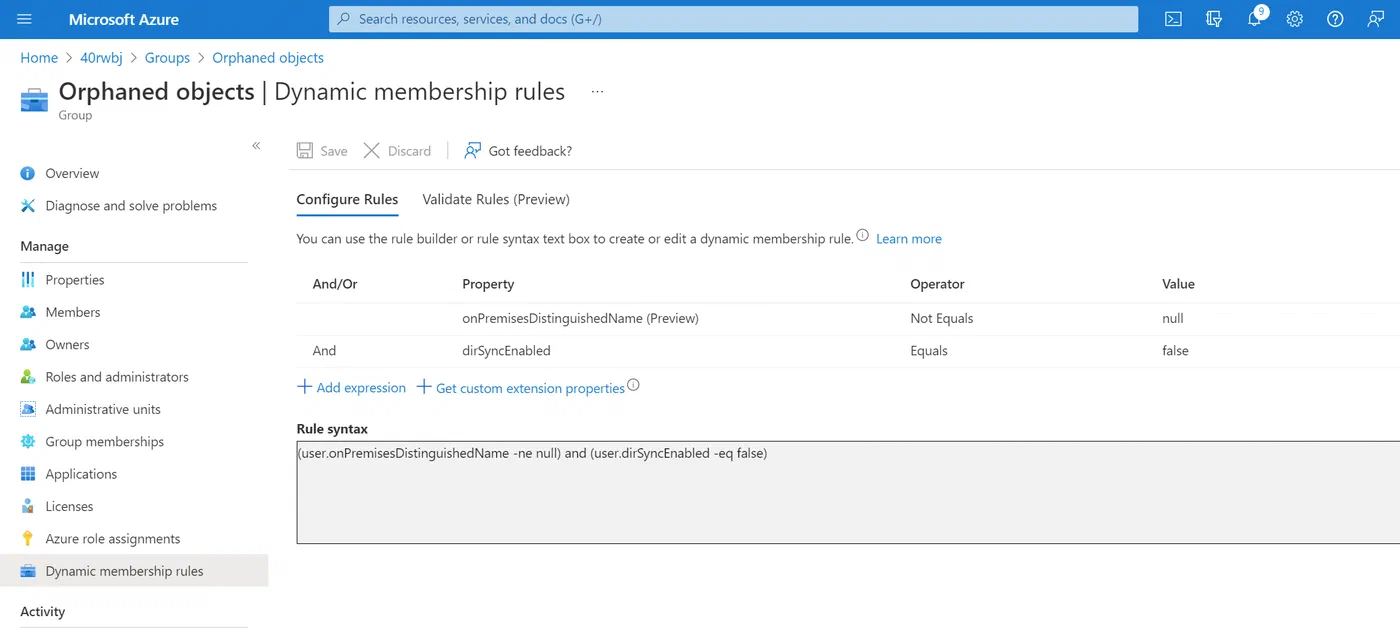The width and height of the screenshot is (1400, 631).
Task: Click inside the Rule syntax text box
Action: tap(848, 492)
